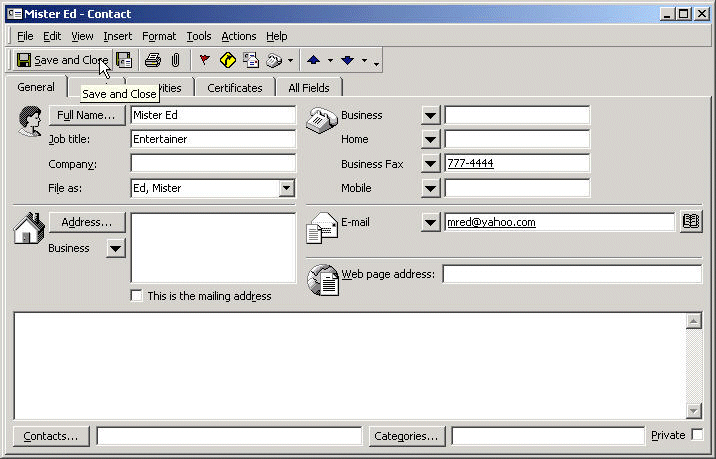This screenshot has width=716, height=459.
Task: Click the yellow Display Map of Address icon
Action: pyautogui.click(x=228, y=60)
